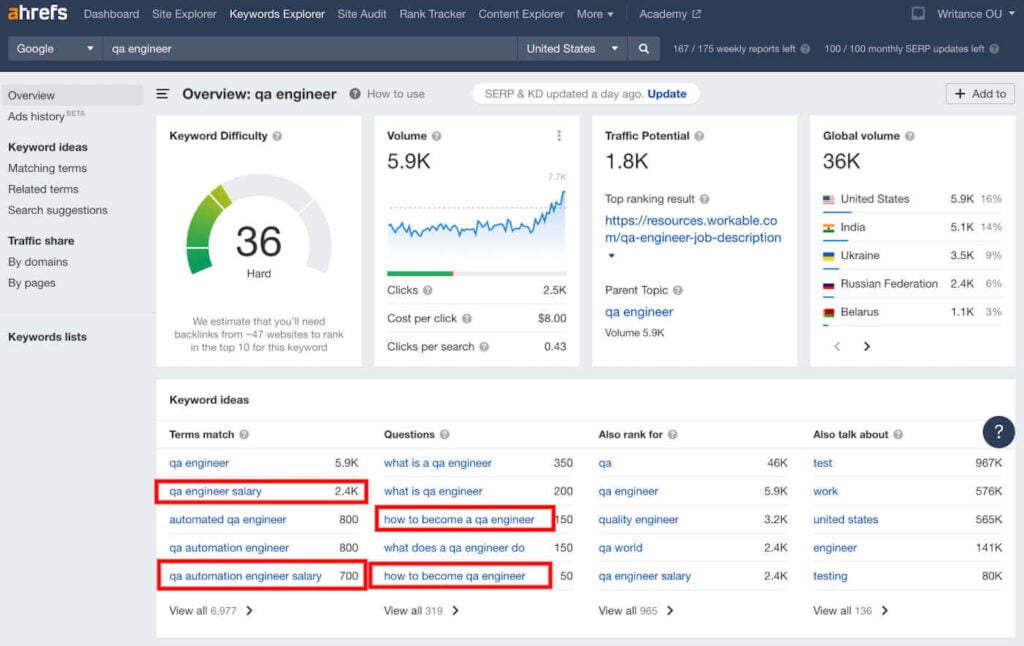The image size is (1024, 646).
Task: Click the Update link for SERP data
Action: coord(666,94)
